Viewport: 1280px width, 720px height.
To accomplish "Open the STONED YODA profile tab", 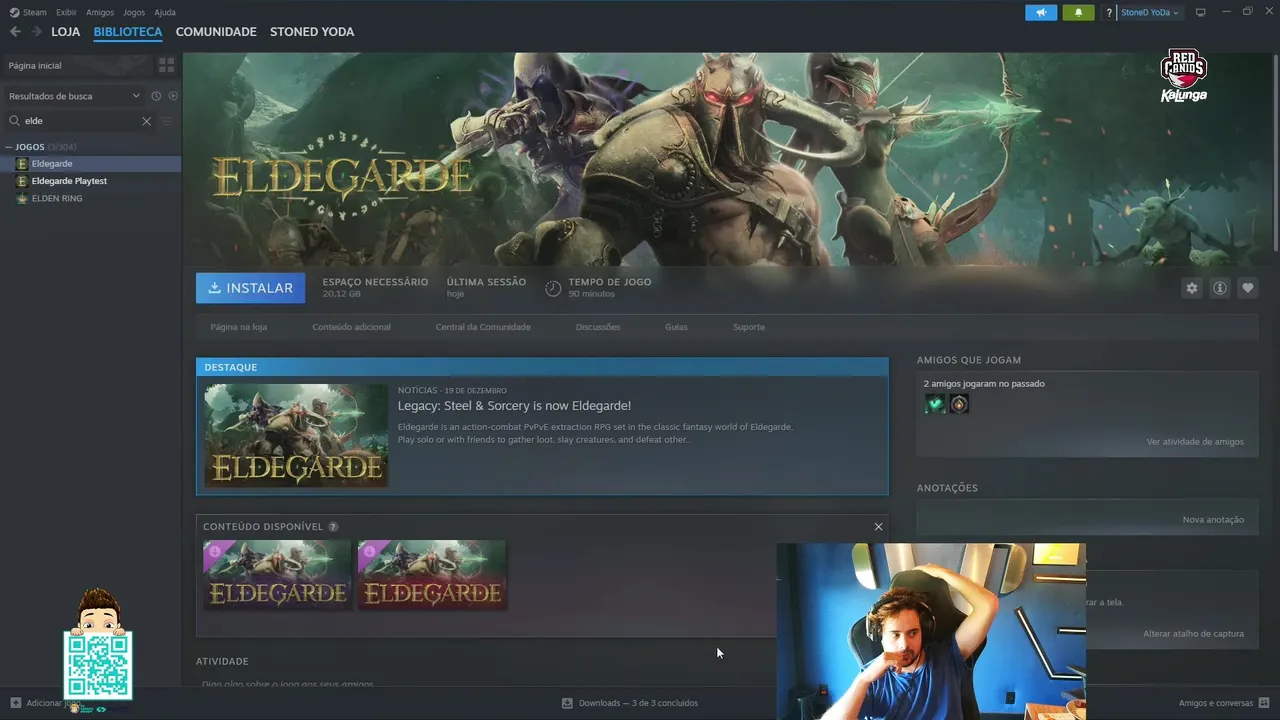I will 312,32.
